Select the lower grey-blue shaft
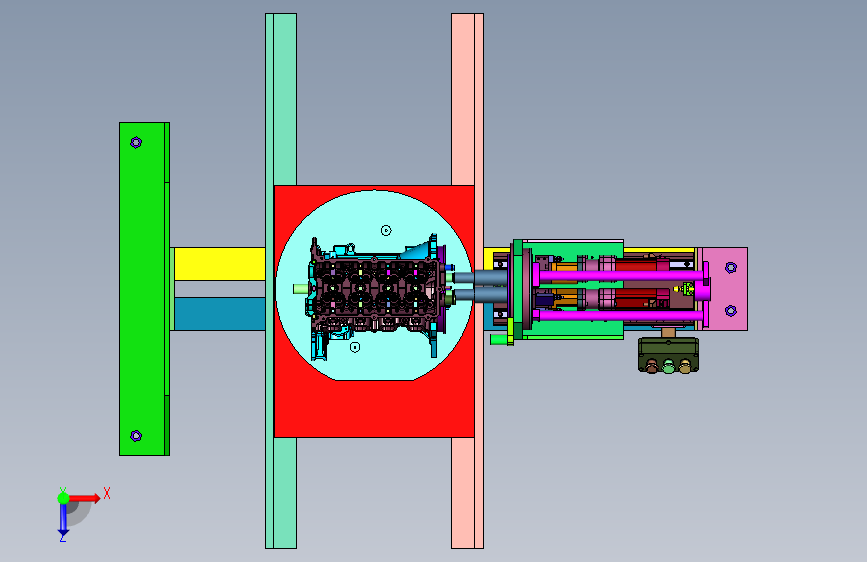This screenshot has height=562, width=867. point(480,294)
